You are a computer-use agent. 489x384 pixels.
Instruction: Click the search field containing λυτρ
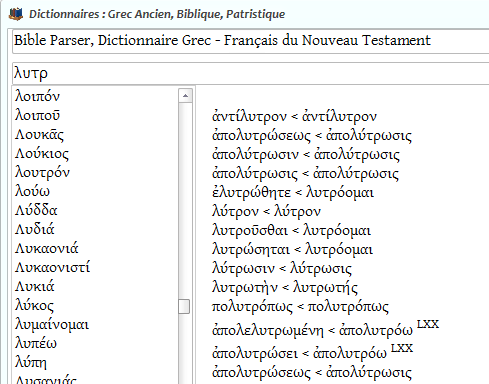point(251,73)
